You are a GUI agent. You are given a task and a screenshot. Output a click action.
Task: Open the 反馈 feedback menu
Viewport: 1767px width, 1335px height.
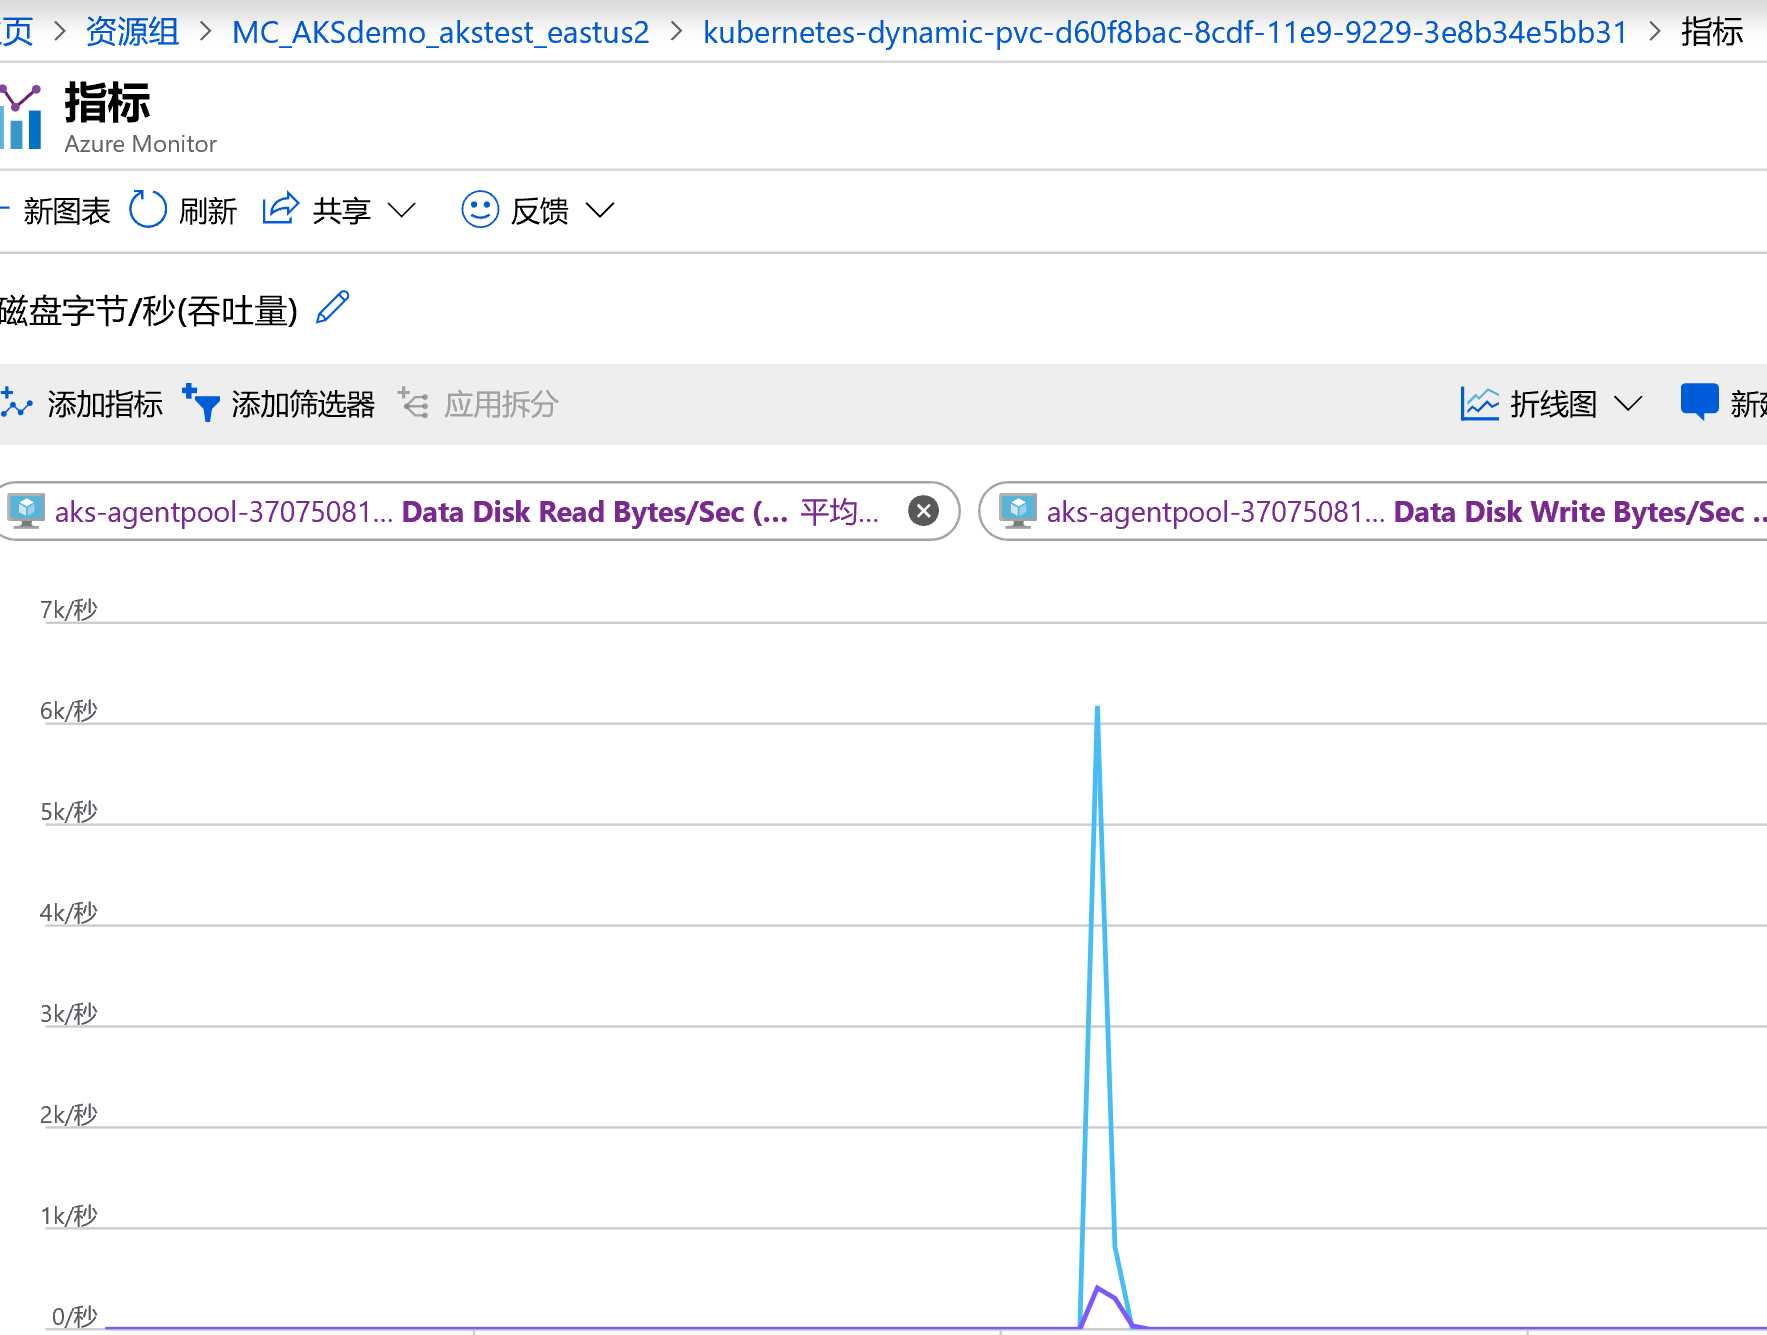click(x=539, y=211)
